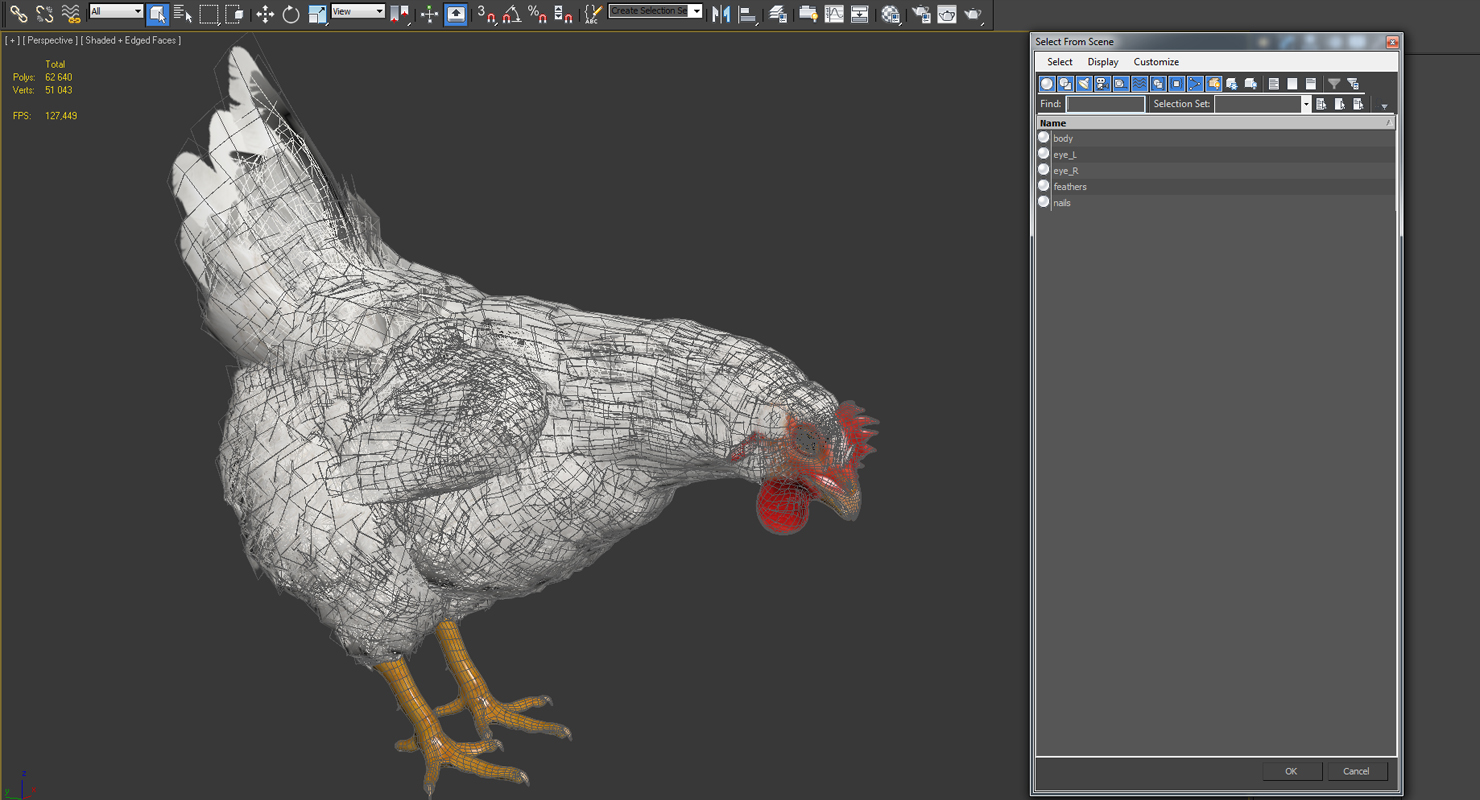Open the Rendered Frame Window

947,14
